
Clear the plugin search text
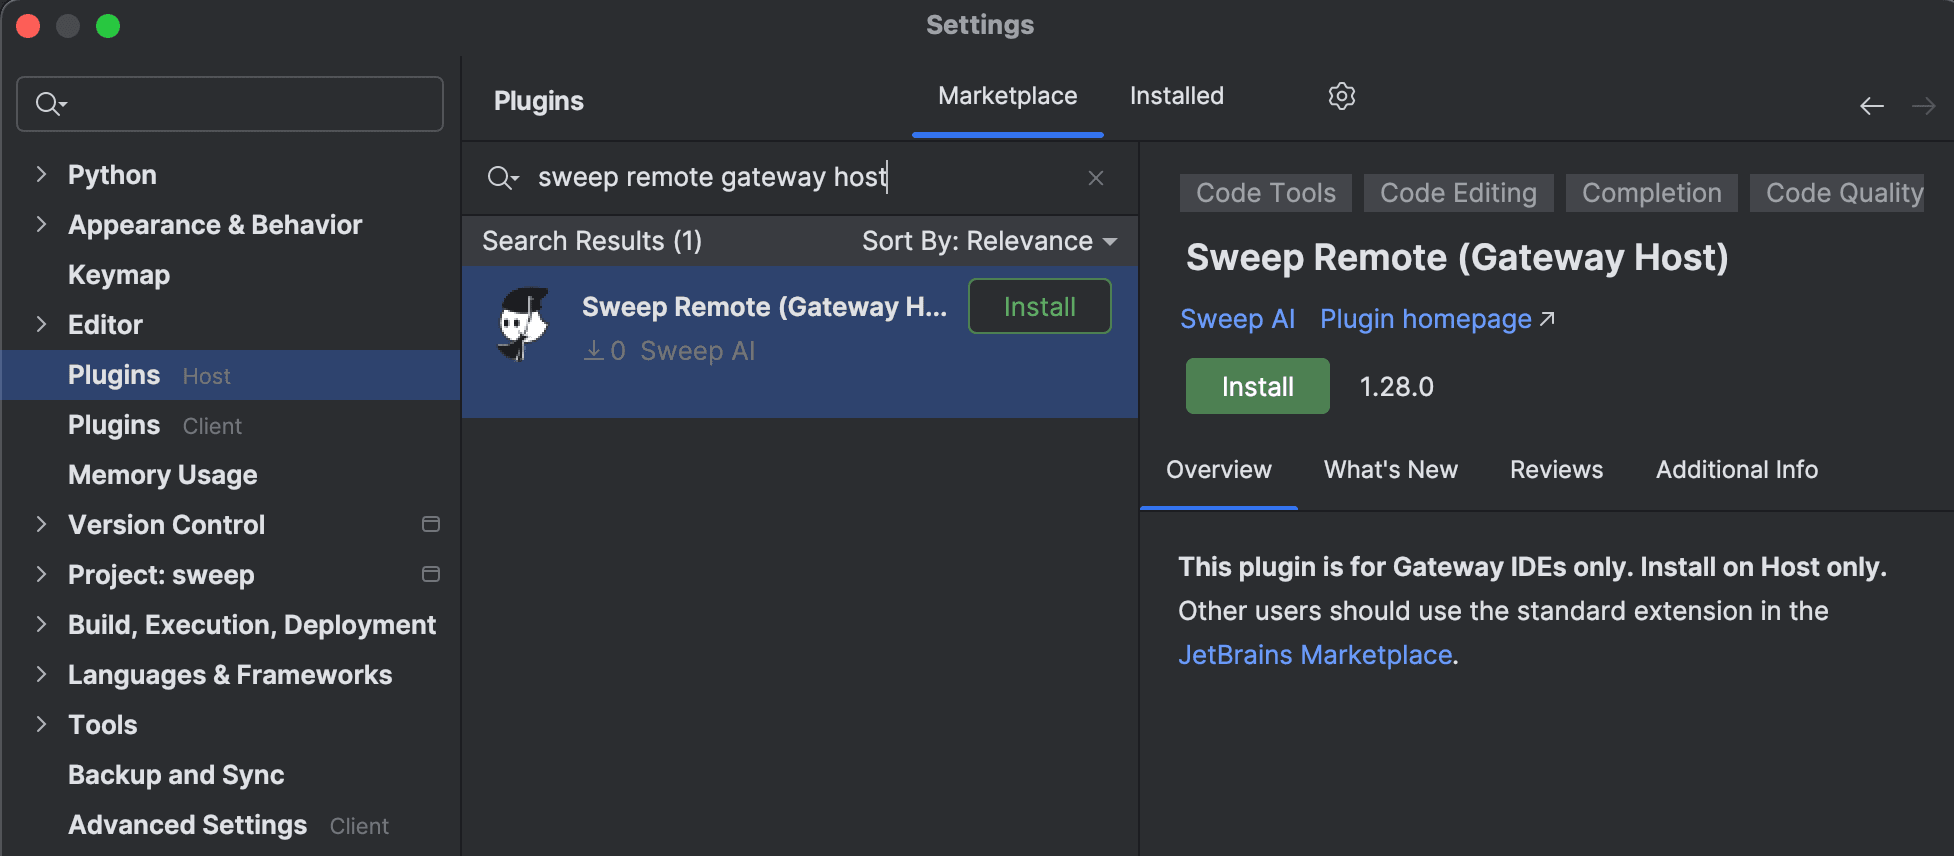tap(1096, 178)
